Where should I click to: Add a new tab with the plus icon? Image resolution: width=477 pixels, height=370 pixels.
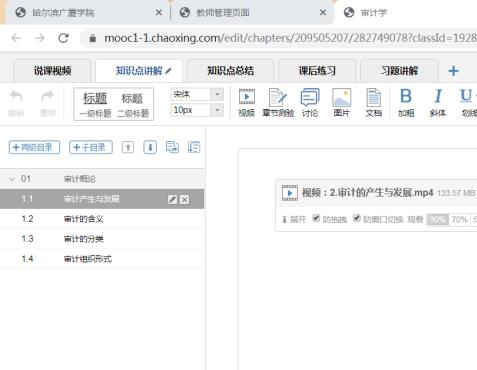pyautogui.click(x=453, y=71)
